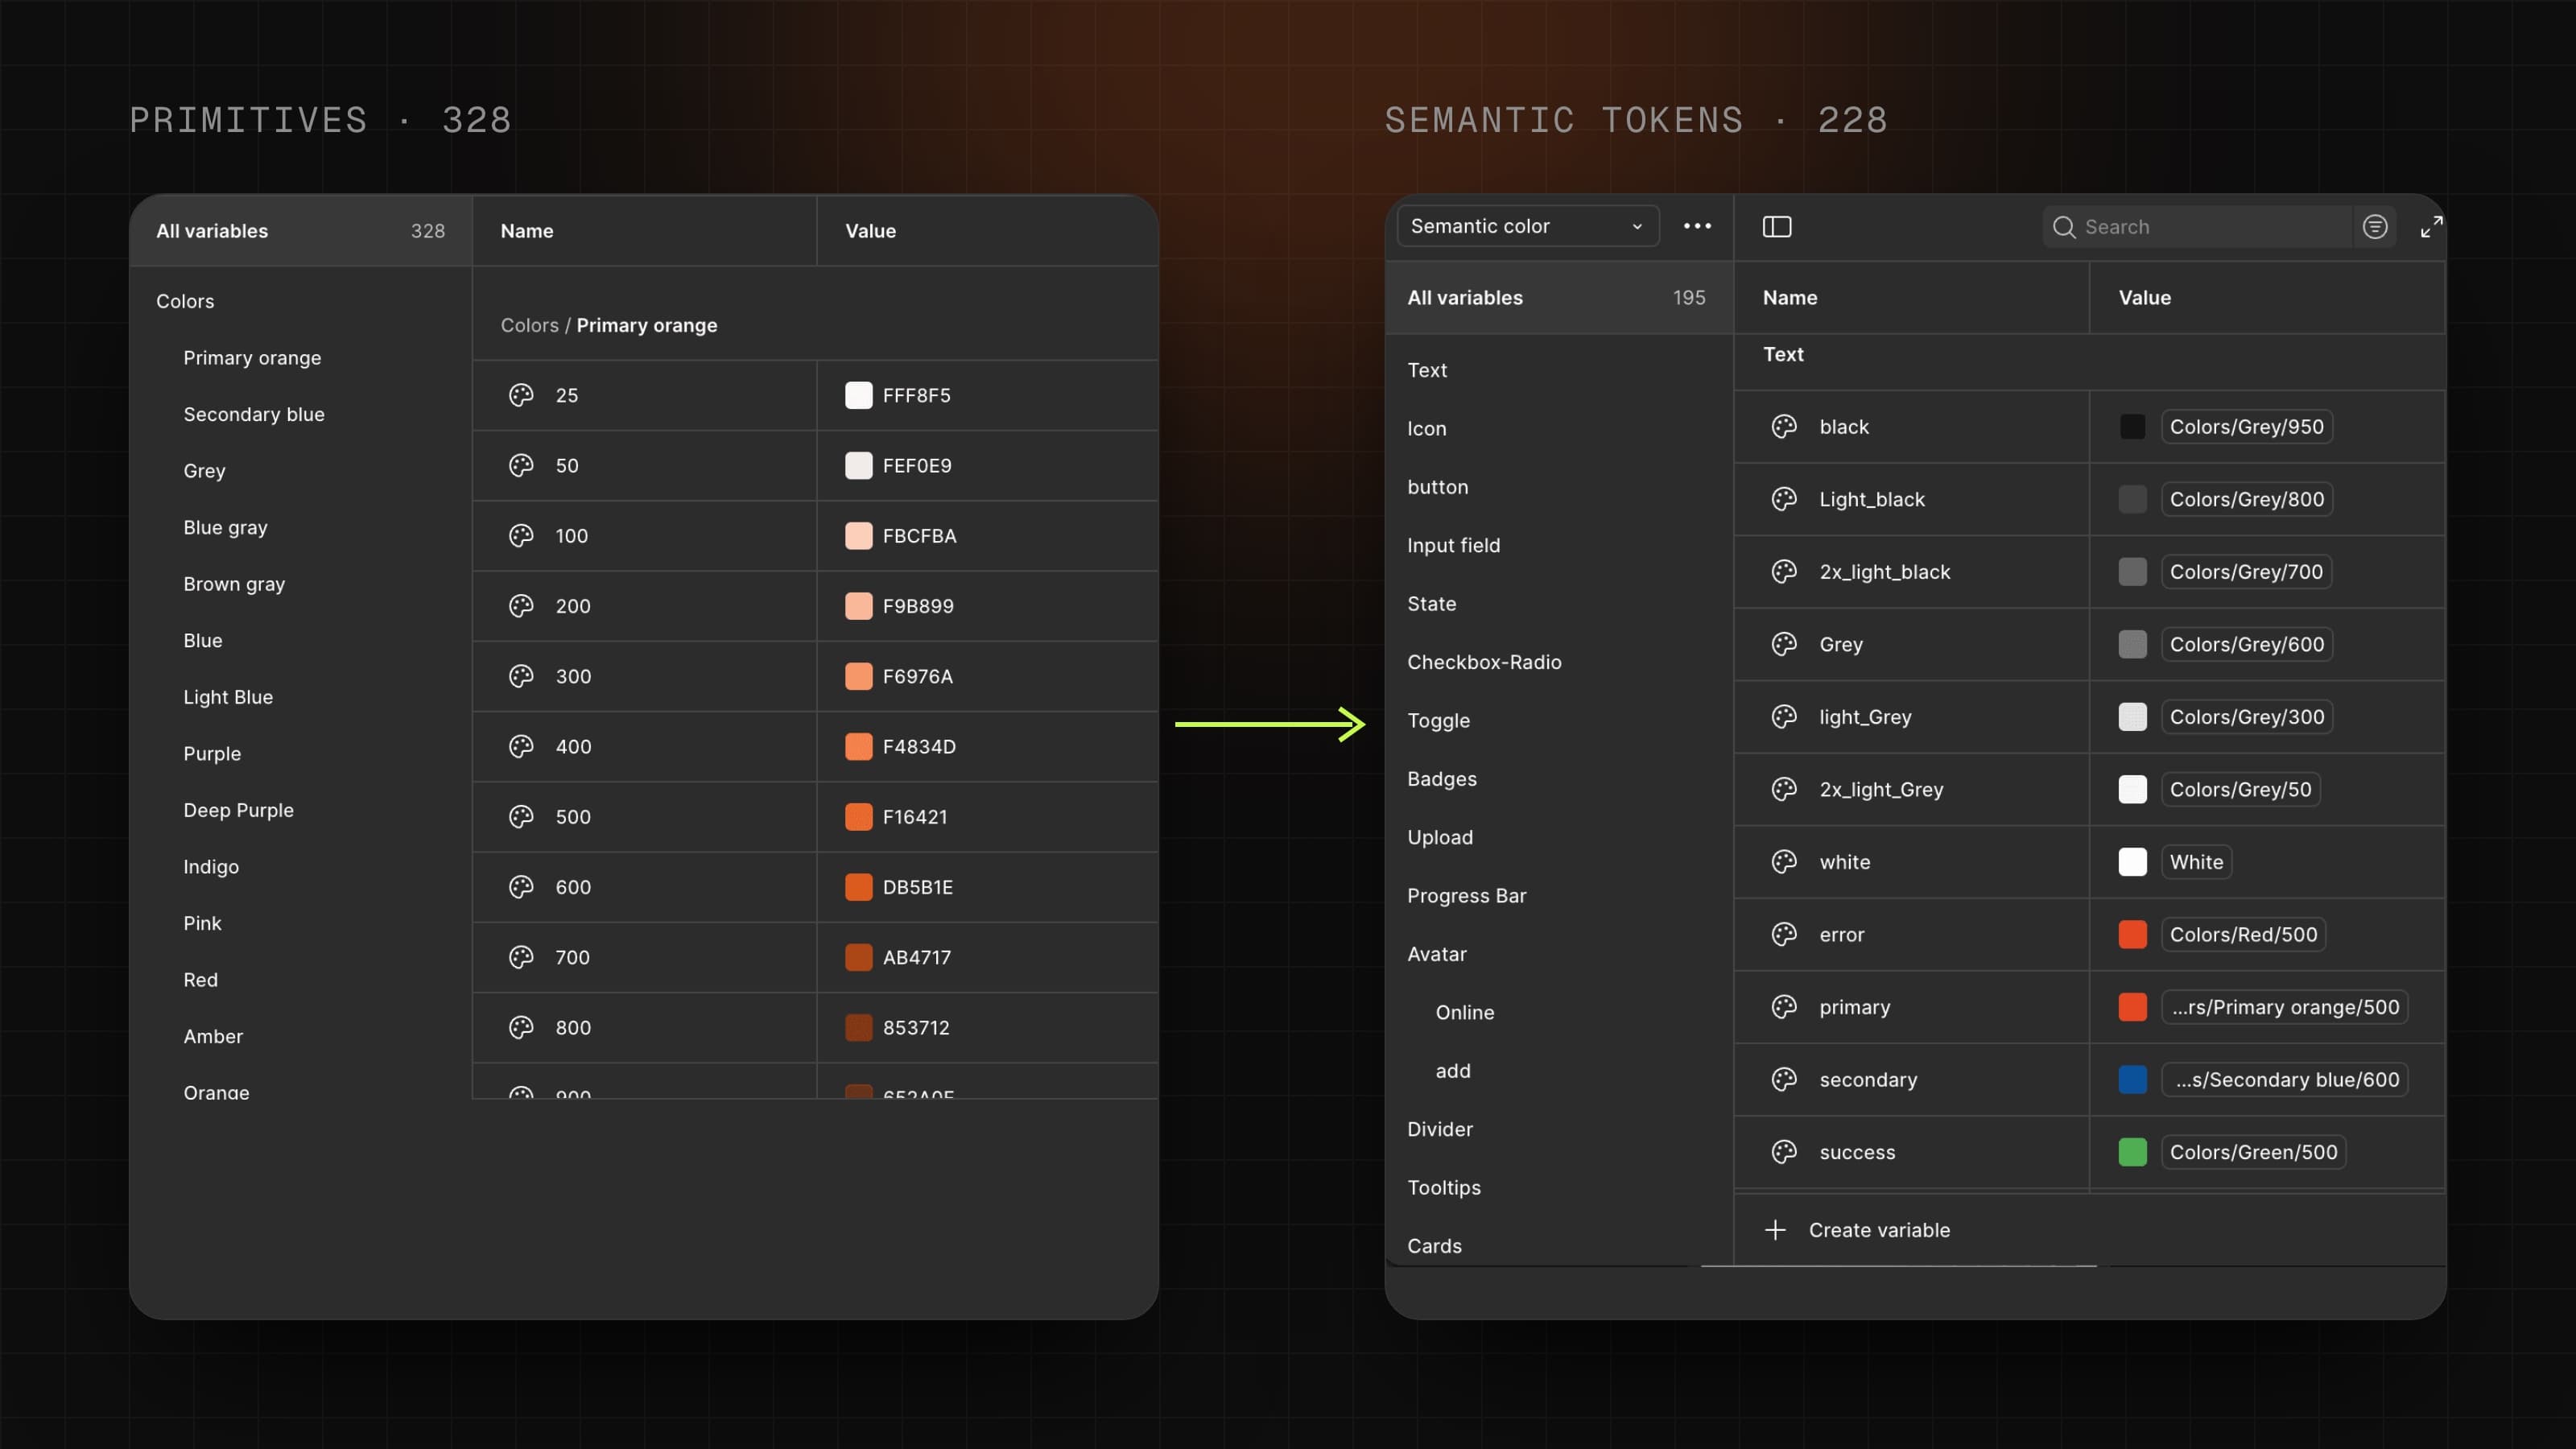Click the plus icon for Create variable
Screen dimensions: 2576x1449
(1775, 1230)
